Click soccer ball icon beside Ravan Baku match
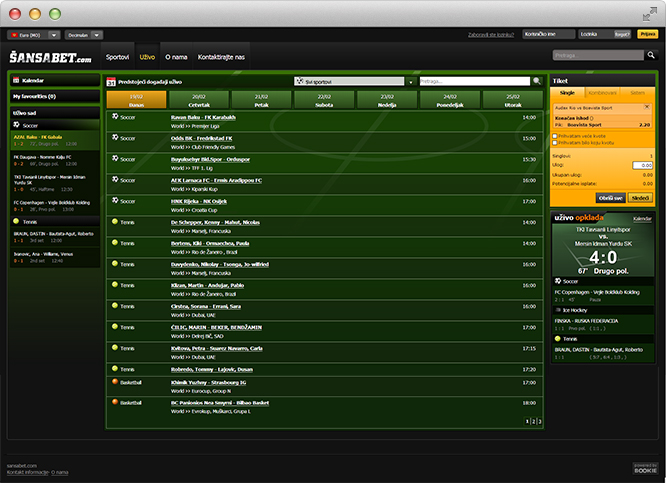Screen dimensions: 666x483 [115, 117]
